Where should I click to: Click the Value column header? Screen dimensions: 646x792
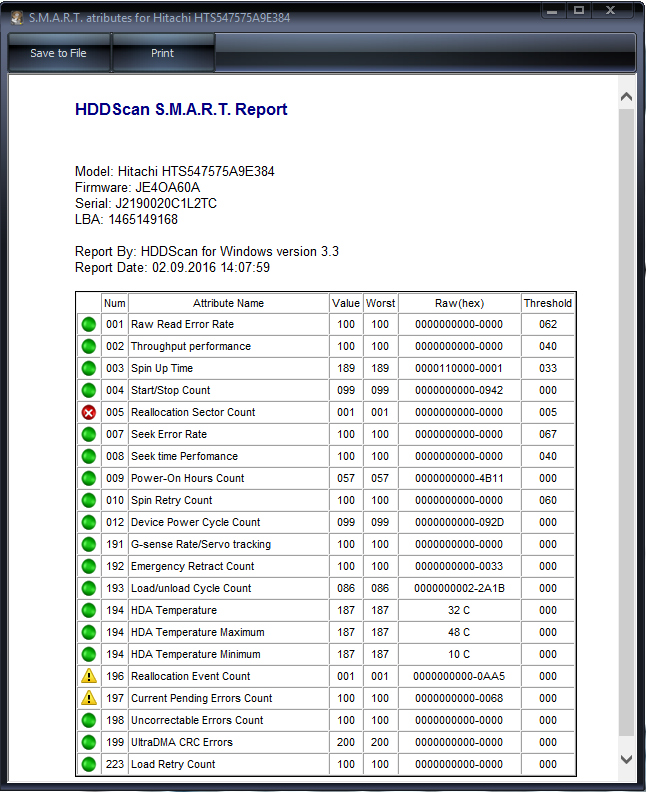click(x=346, y=303)
